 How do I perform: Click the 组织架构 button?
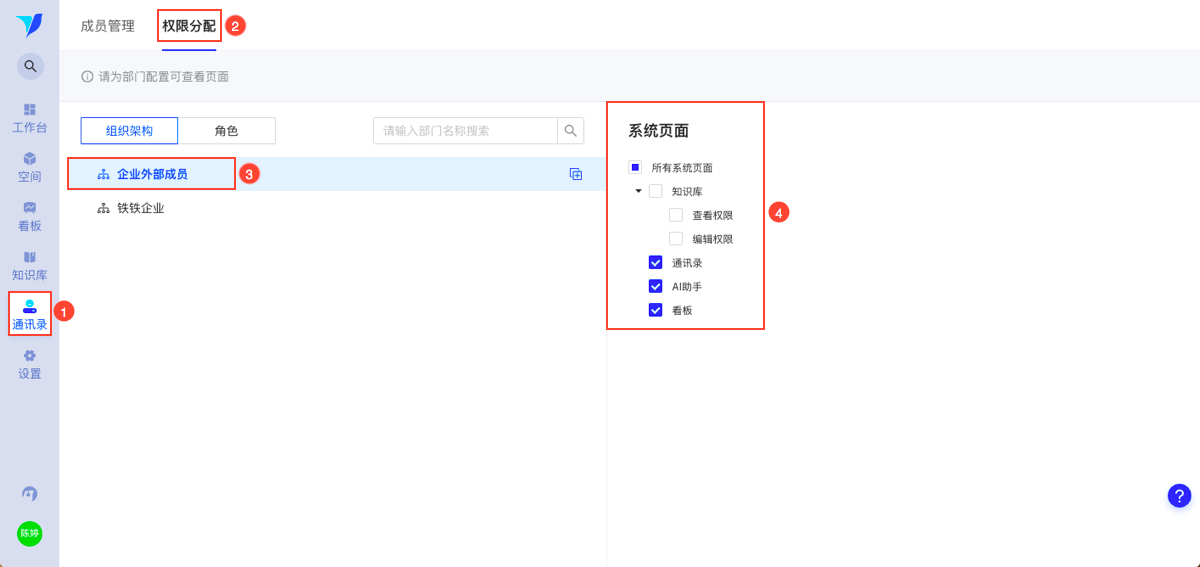(129, 131)
